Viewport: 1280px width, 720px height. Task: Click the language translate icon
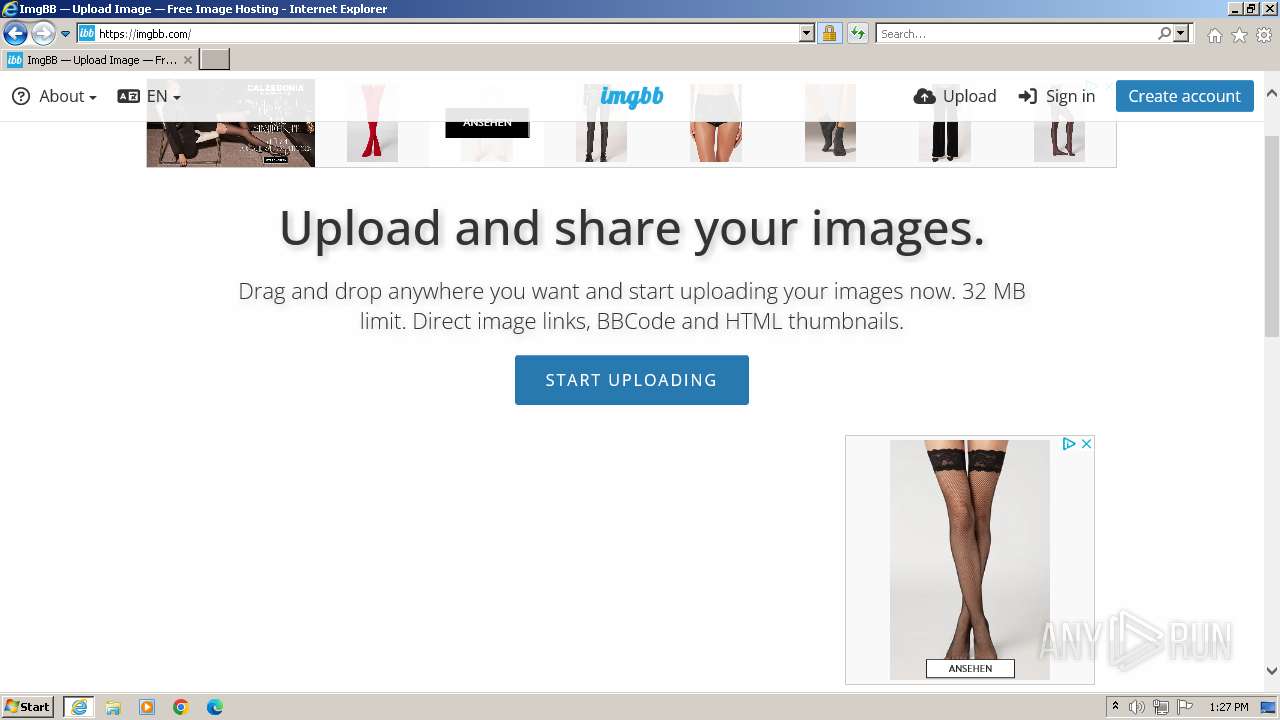click(x=128, y=96)
